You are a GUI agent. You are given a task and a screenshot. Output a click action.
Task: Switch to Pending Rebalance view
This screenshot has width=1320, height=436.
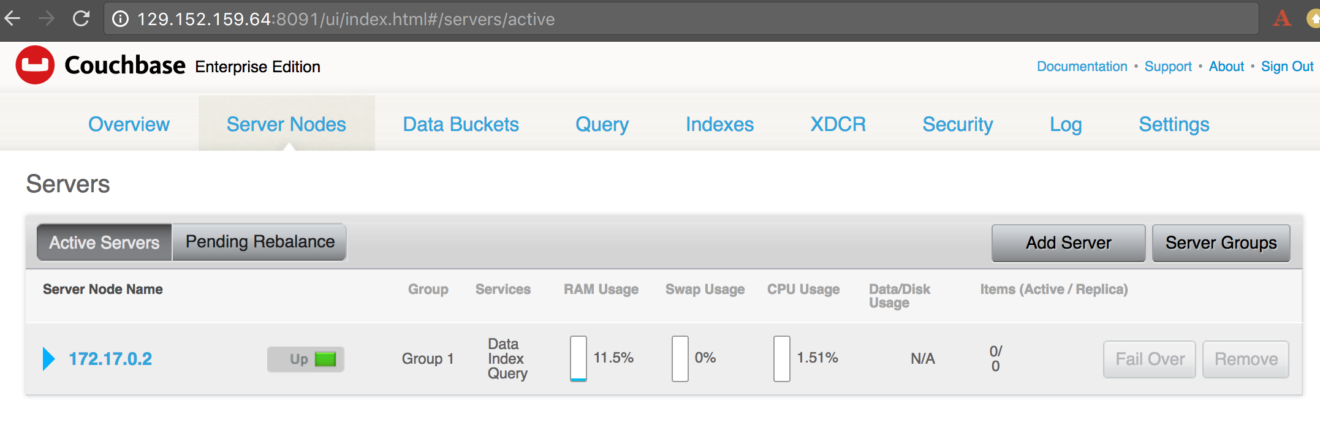(x=259, y=242)
